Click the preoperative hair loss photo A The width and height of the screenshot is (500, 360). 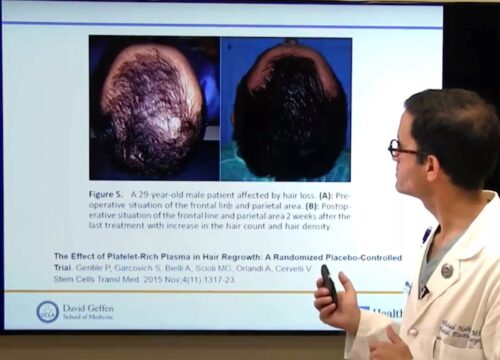pyautogui.click(x=154, y=108)
